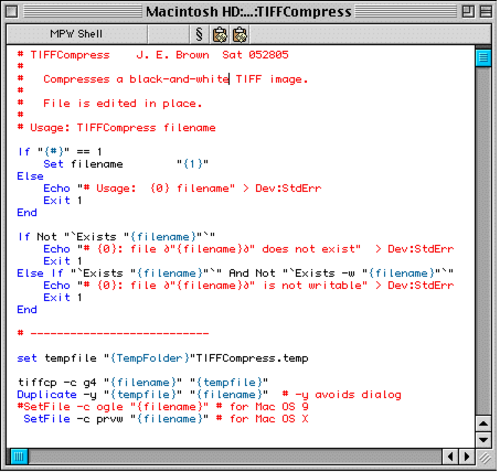Click the Macintosh HD:...:TIFFCompress title text
The width and height of the screenshot is (500, 472).
pos(249,12)
